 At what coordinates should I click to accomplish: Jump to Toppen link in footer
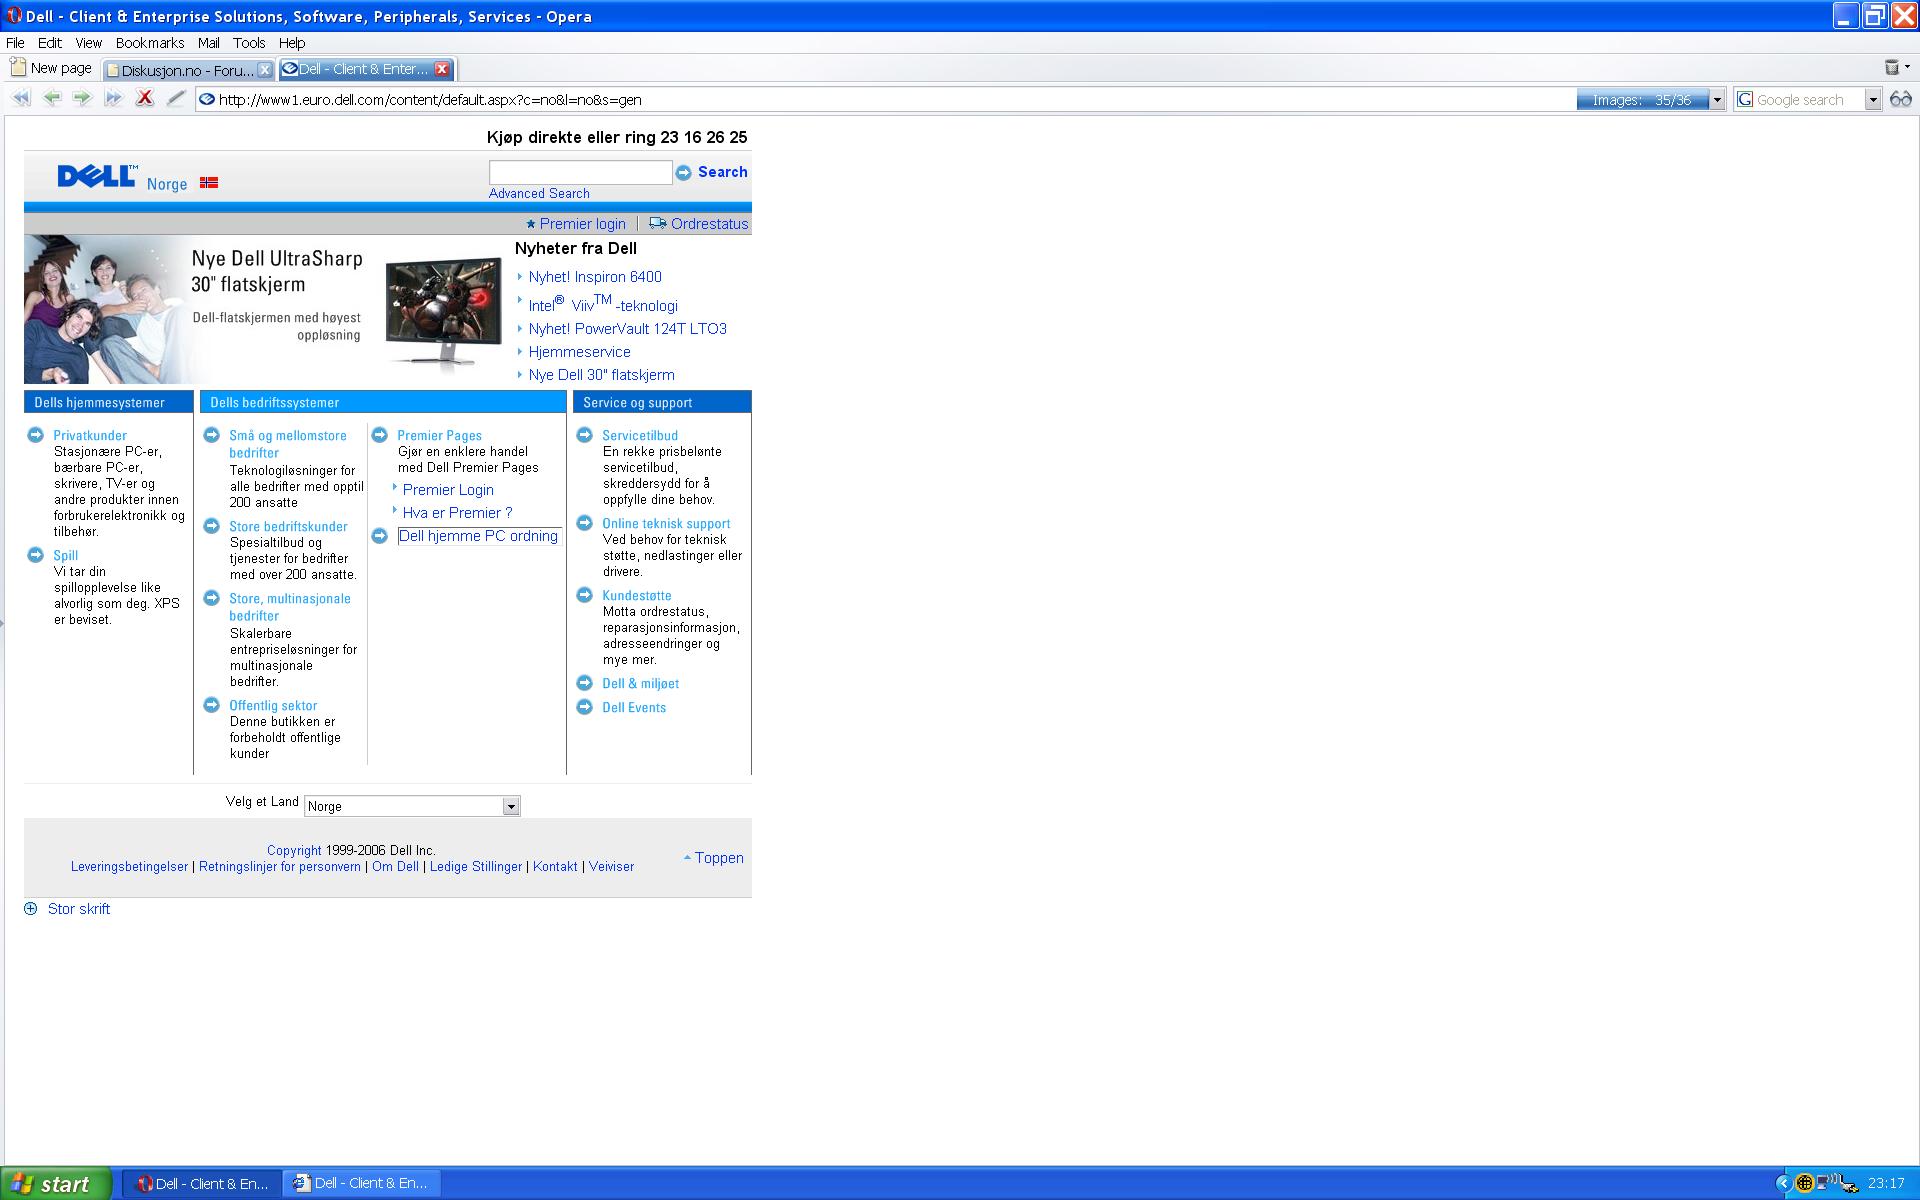tap(719, 858)
